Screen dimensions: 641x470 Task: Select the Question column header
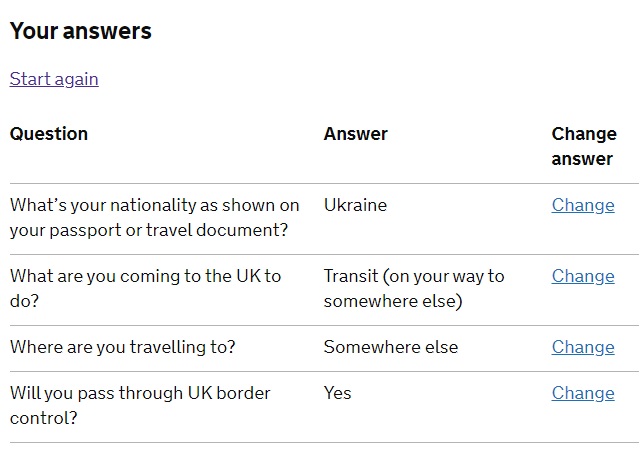[x=49, y=134]
